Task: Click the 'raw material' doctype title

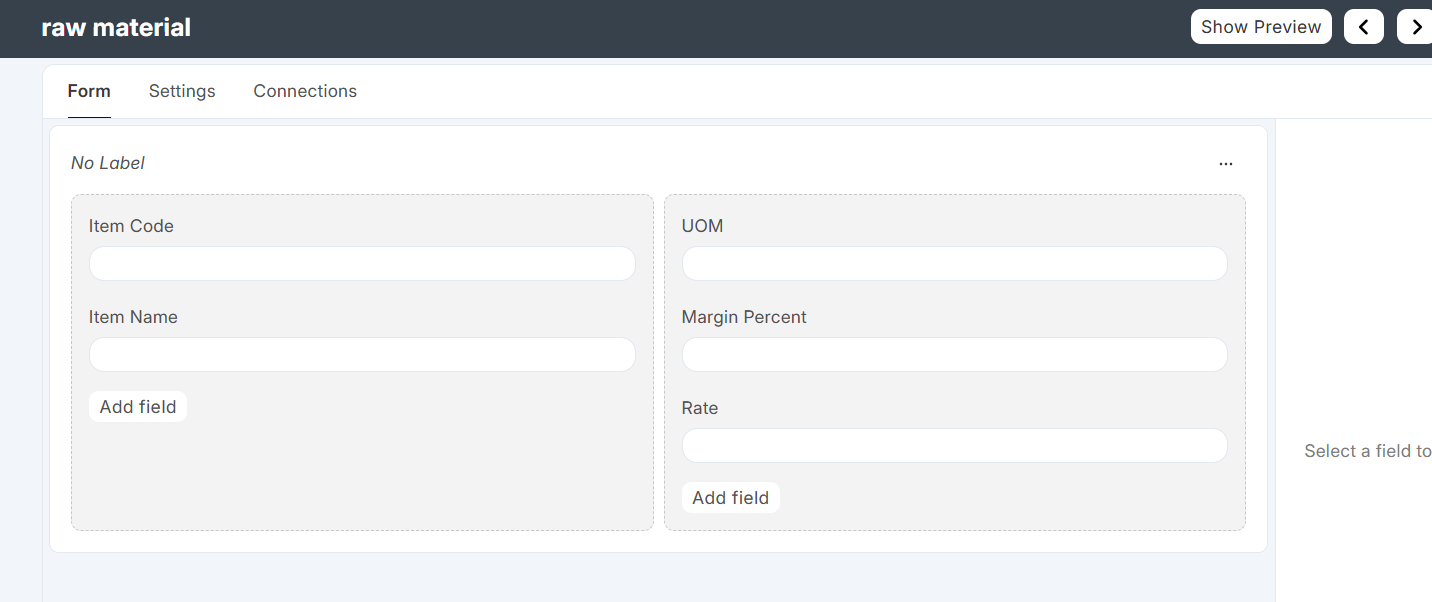Action: (116, 28)
